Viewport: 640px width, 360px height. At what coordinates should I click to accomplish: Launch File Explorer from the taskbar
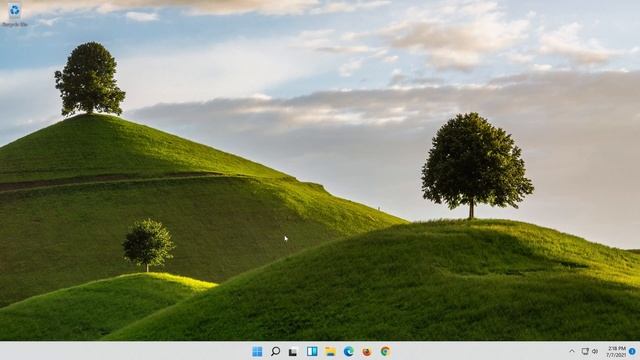coord(330,351)
